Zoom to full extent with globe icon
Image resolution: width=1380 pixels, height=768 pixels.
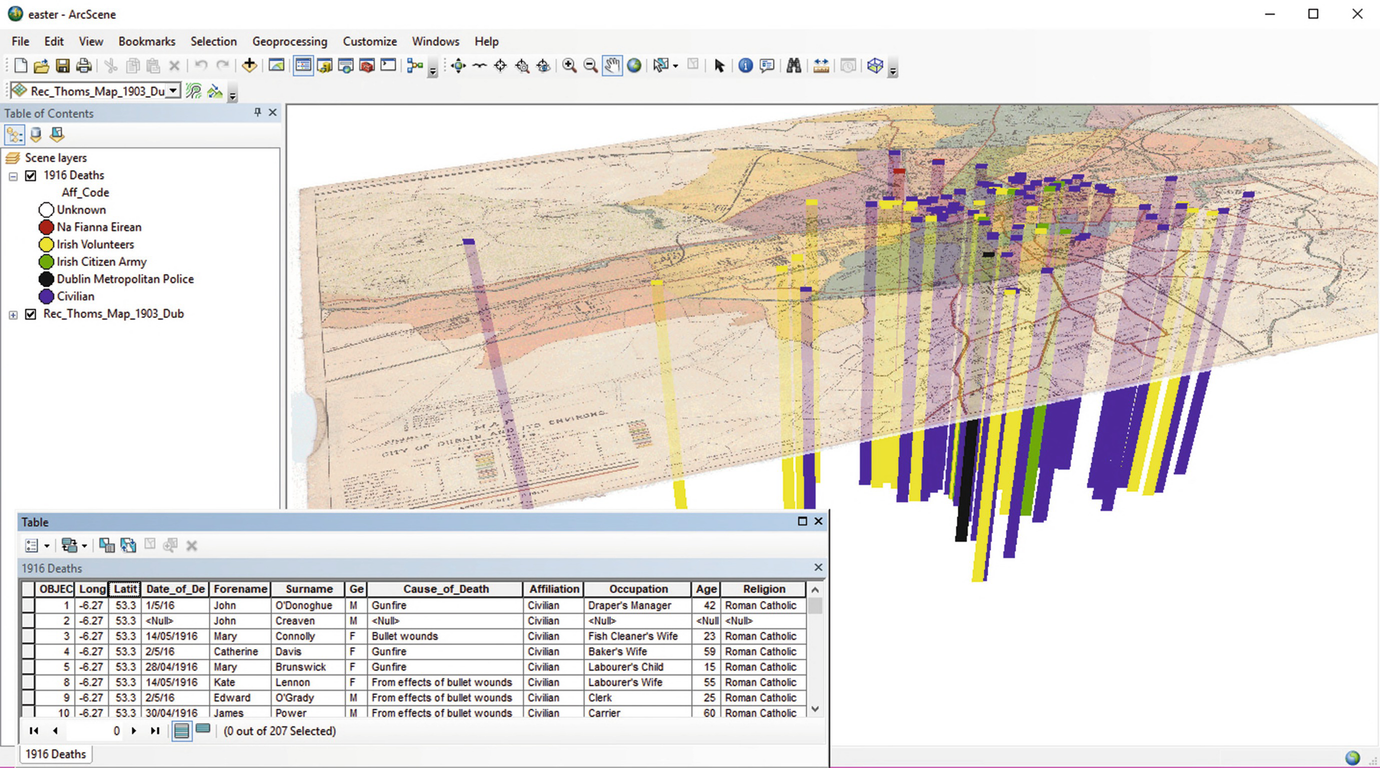tap(634, 66)
